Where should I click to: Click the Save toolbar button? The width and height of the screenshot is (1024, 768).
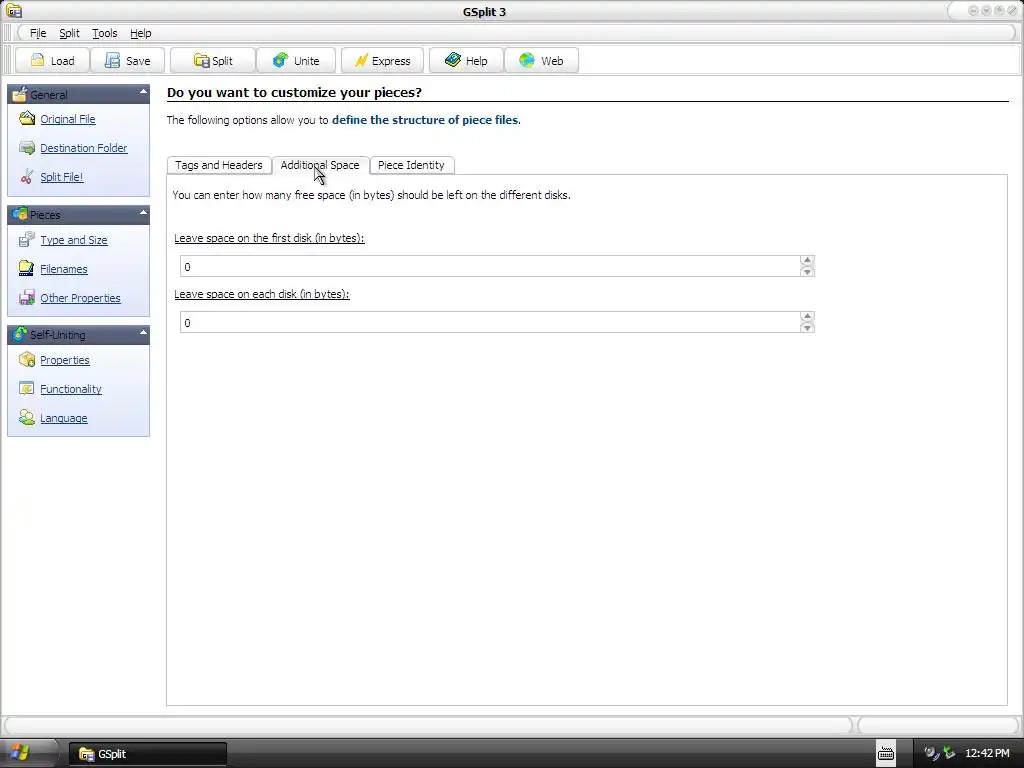(127, 61)
